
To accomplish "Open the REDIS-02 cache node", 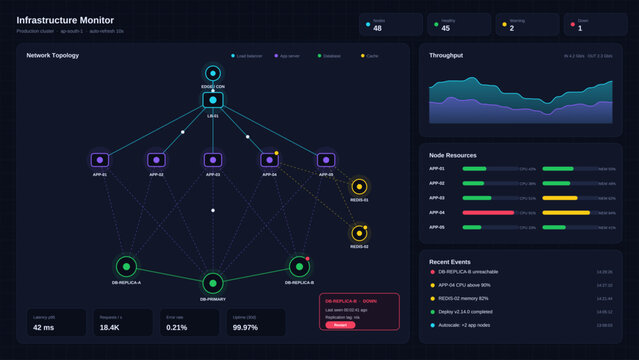I will (x=359, y=234).
